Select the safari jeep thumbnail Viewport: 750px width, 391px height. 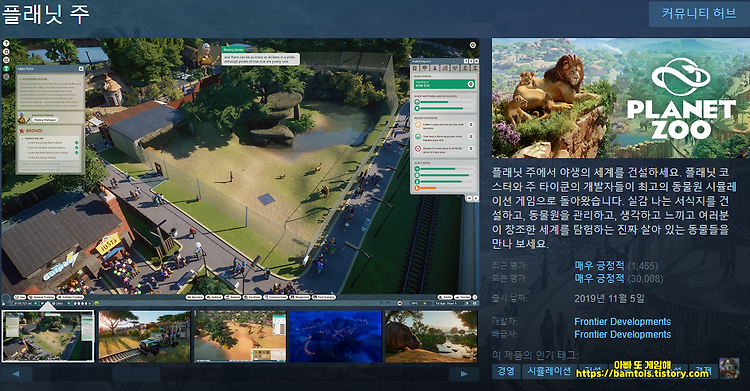click(x=144, y=336)
